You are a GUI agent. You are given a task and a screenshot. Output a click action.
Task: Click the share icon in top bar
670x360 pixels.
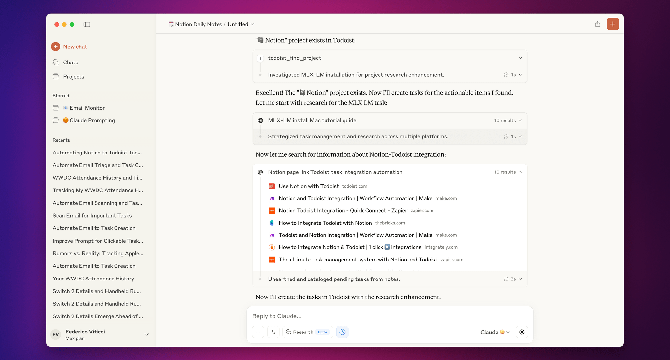(597, 24)
